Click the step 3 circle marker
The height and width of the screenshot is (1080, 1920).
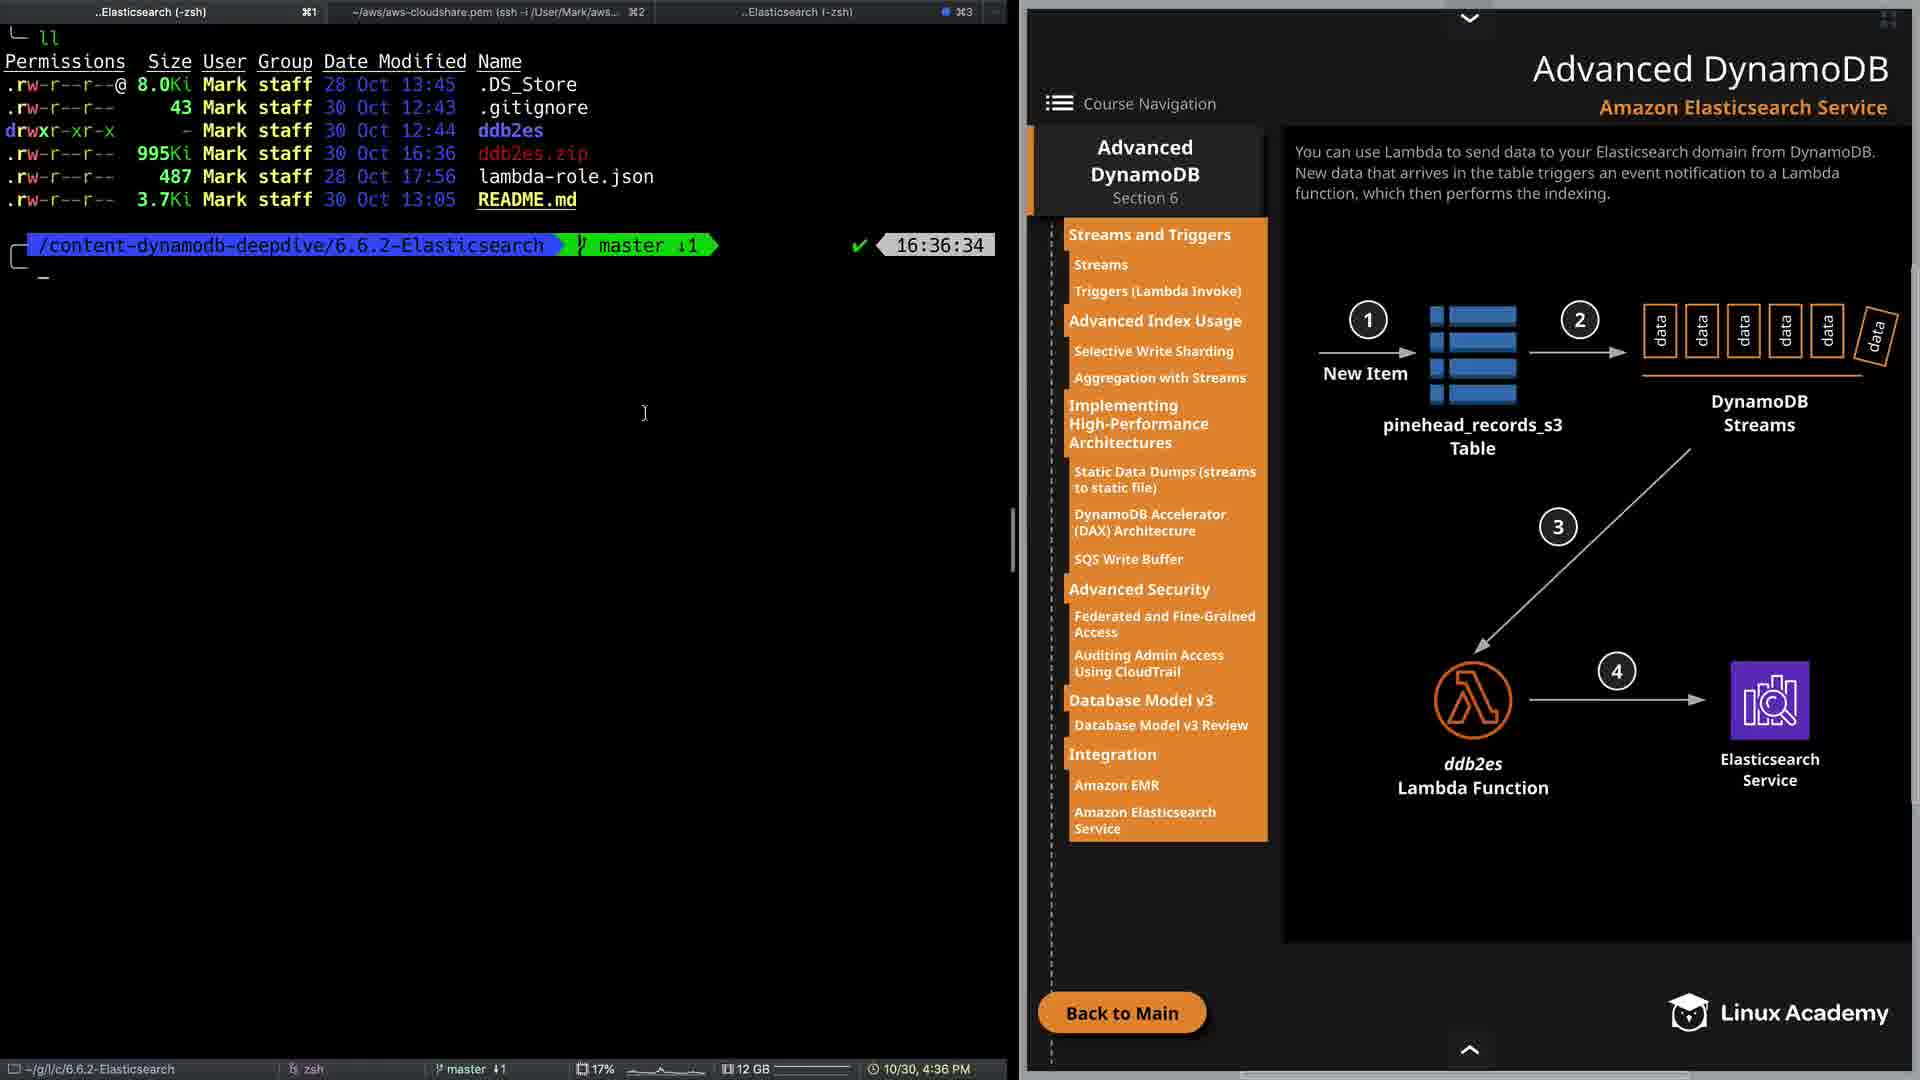click(x=1557, y=527)
